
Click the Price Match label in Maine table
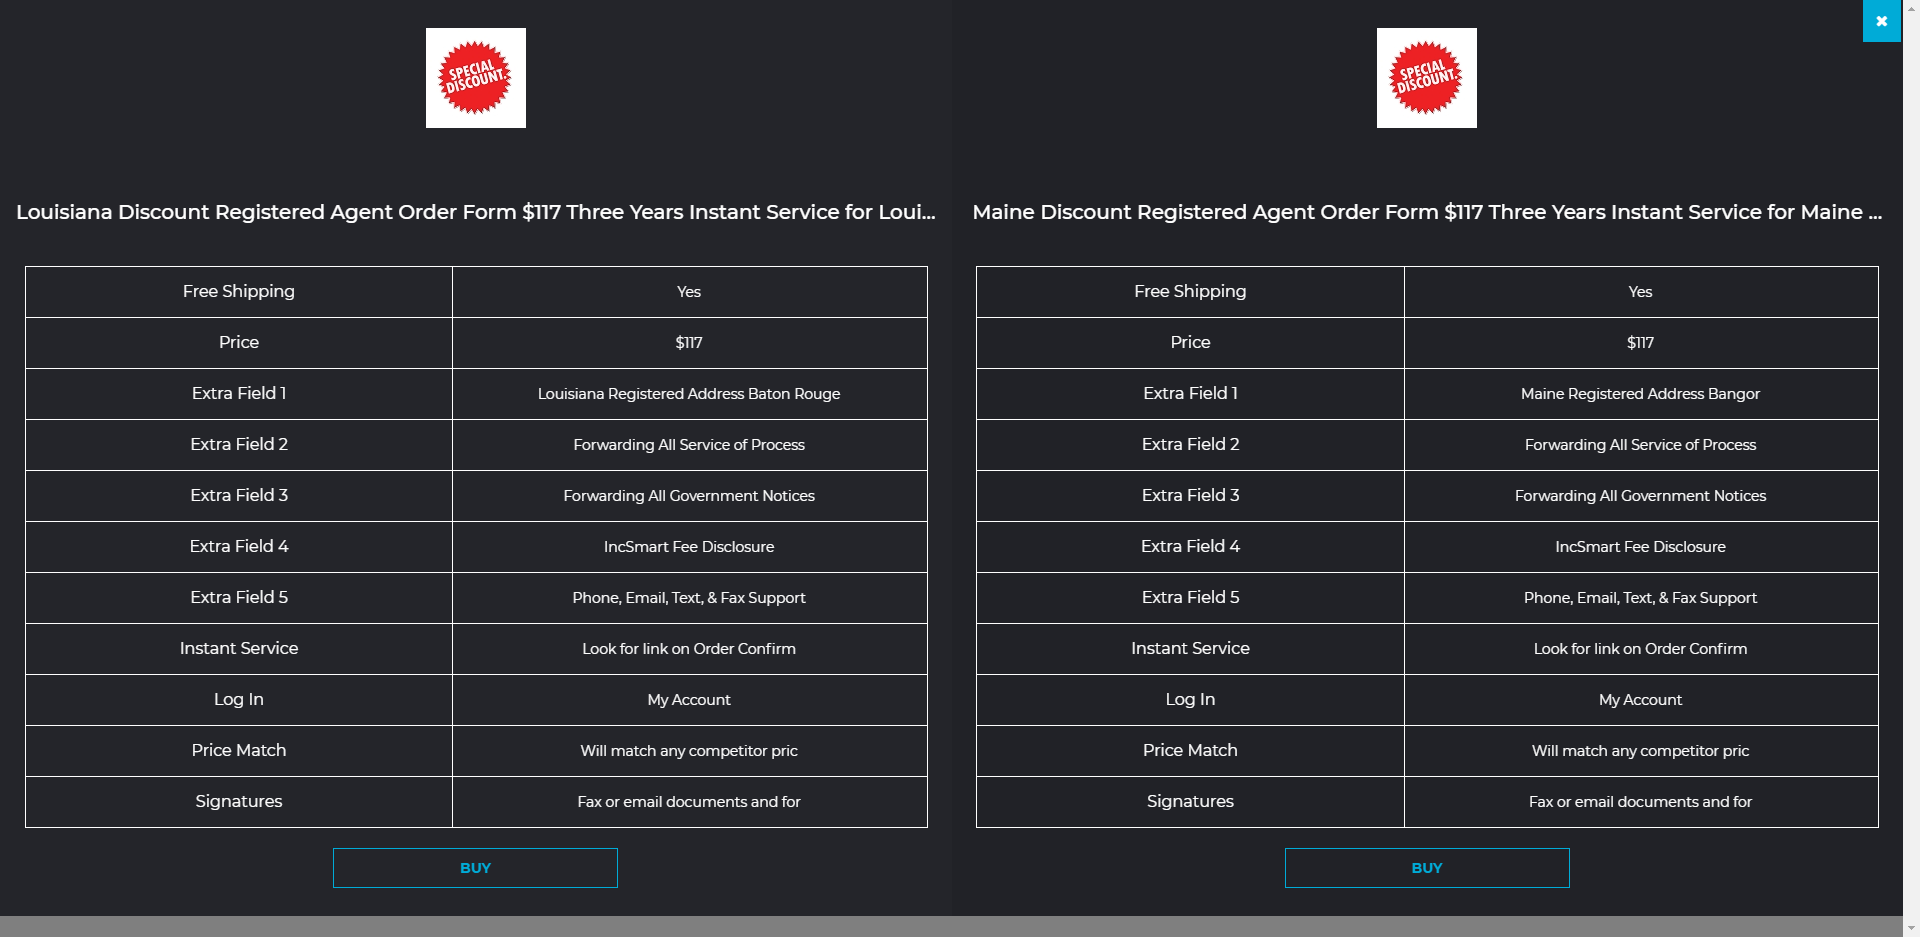coord(1190,750)
